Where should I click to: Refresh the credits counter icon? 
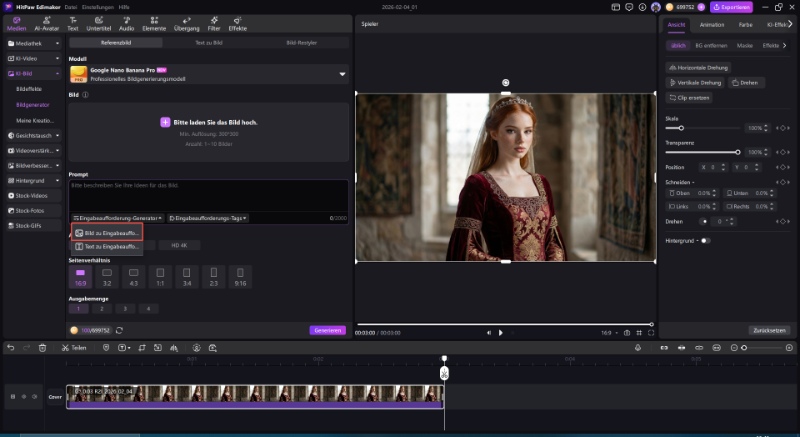120,330
